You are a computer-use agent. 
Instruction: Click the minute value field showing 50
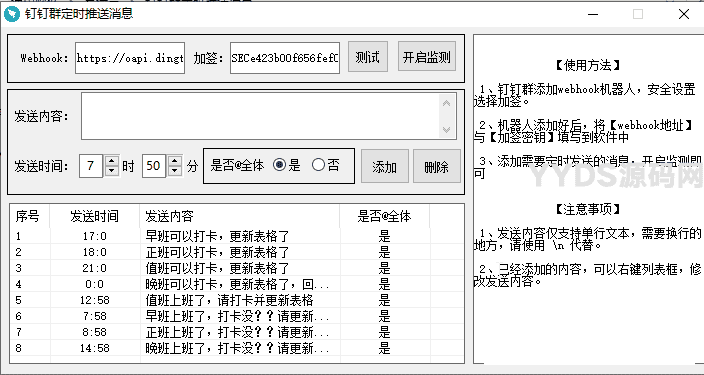[154, 166]
